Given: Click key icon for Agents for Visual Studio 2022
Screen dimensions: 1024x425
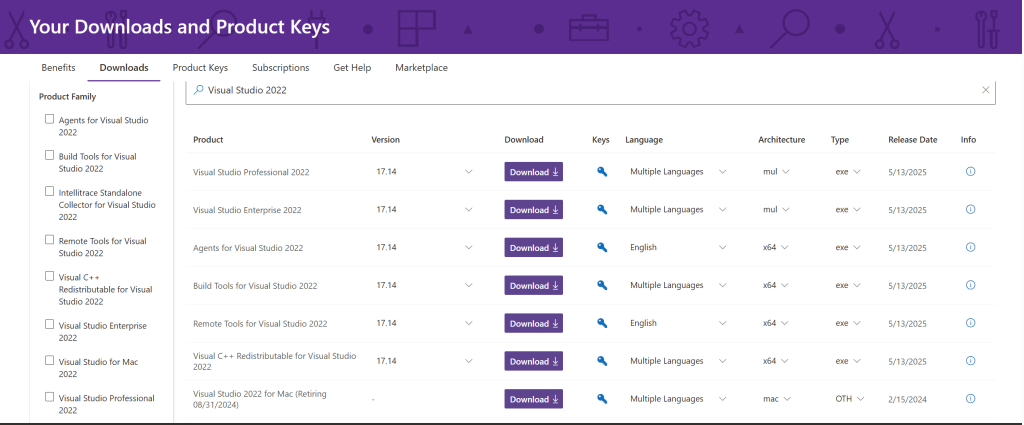Looking at the screenshot, I should tap(602, 248).
